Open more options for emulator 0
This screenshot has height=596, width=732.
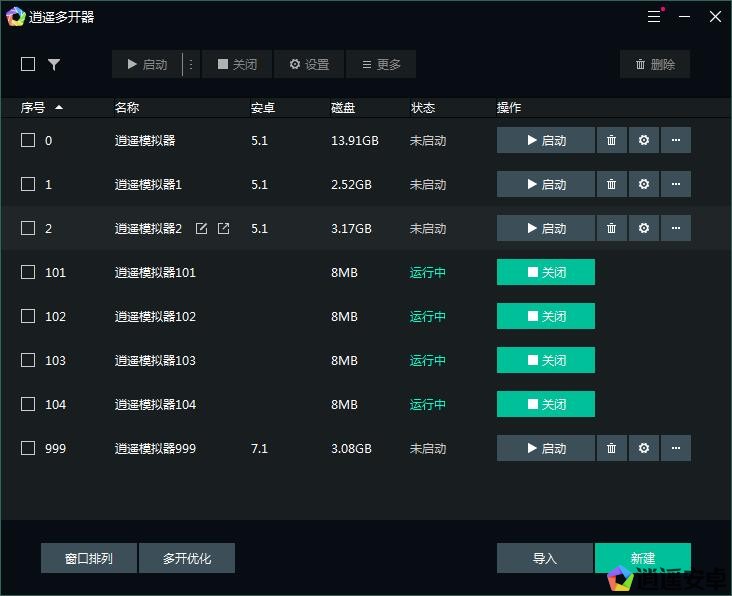(x=676, y=140)
